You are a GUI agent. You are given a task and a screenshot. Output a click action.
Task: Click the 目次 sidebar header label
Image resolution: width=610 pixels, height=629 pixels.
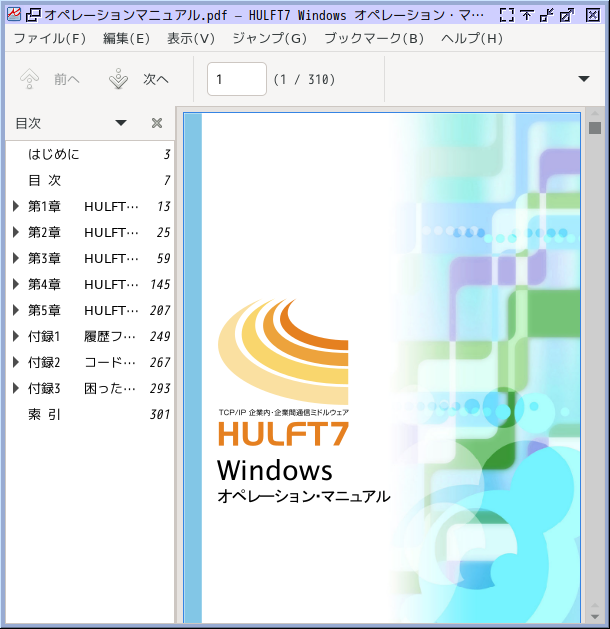(x=28, y=123)
